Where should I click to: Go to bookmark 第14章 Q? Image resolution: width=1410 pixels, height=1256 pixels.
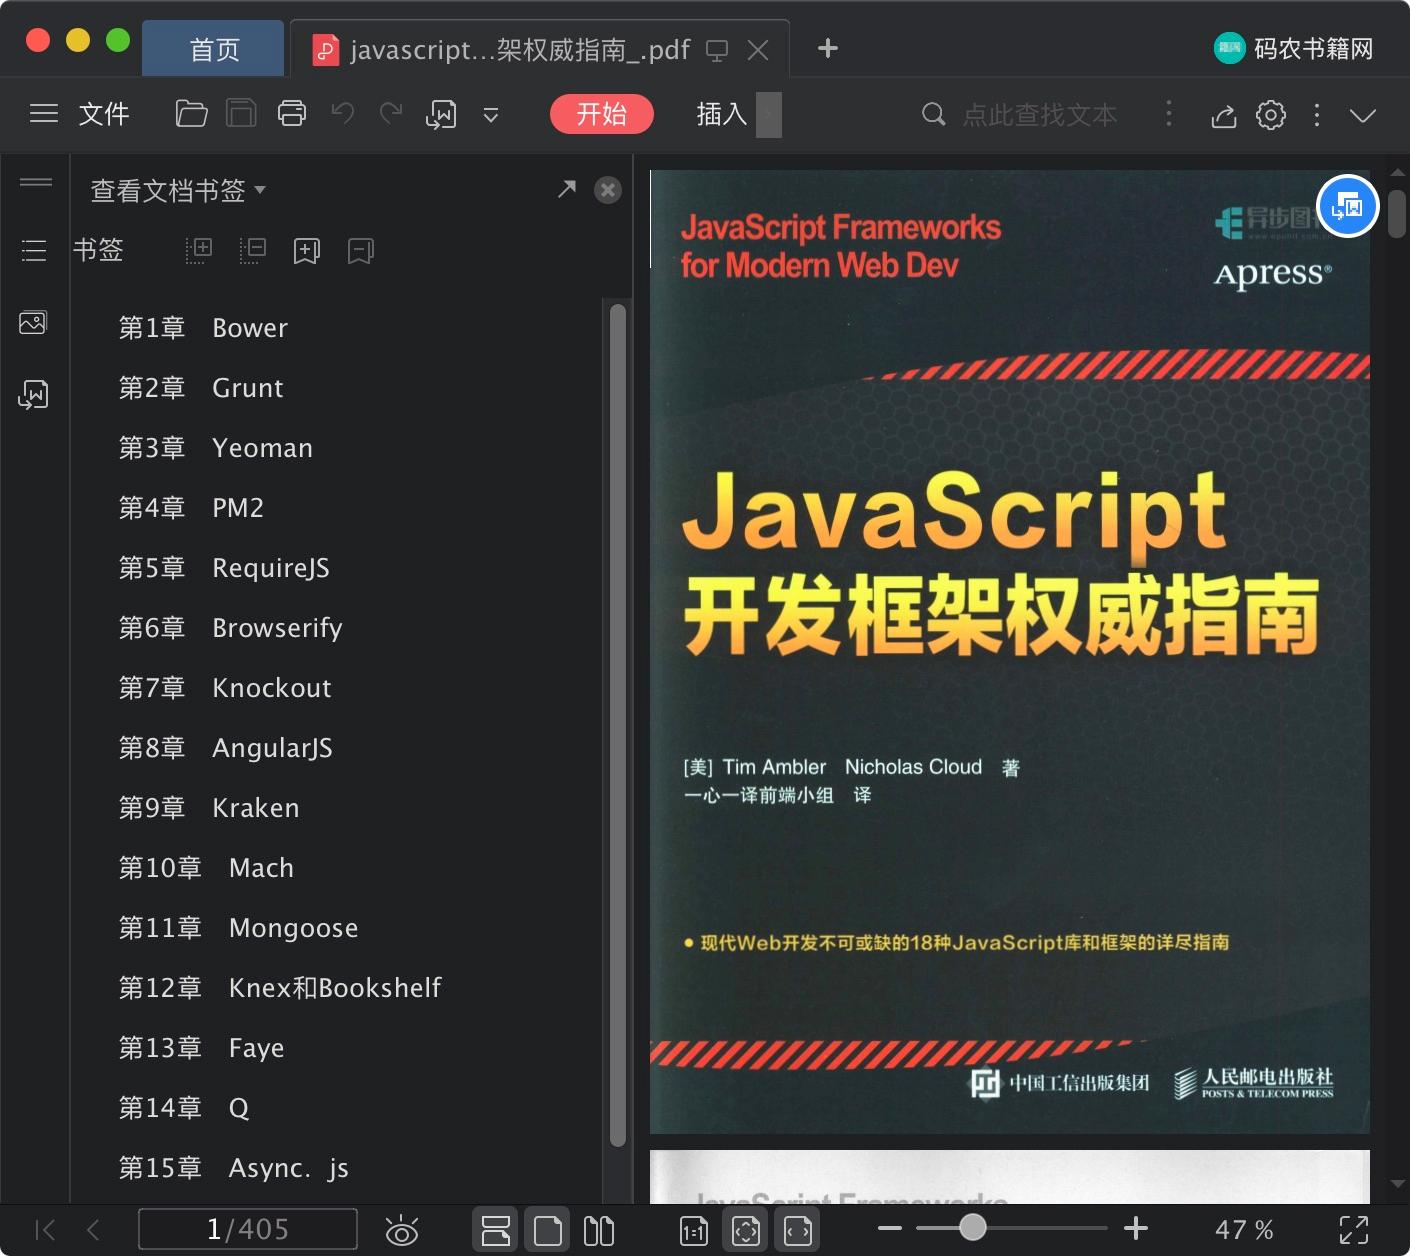(x=184, y=1108)
